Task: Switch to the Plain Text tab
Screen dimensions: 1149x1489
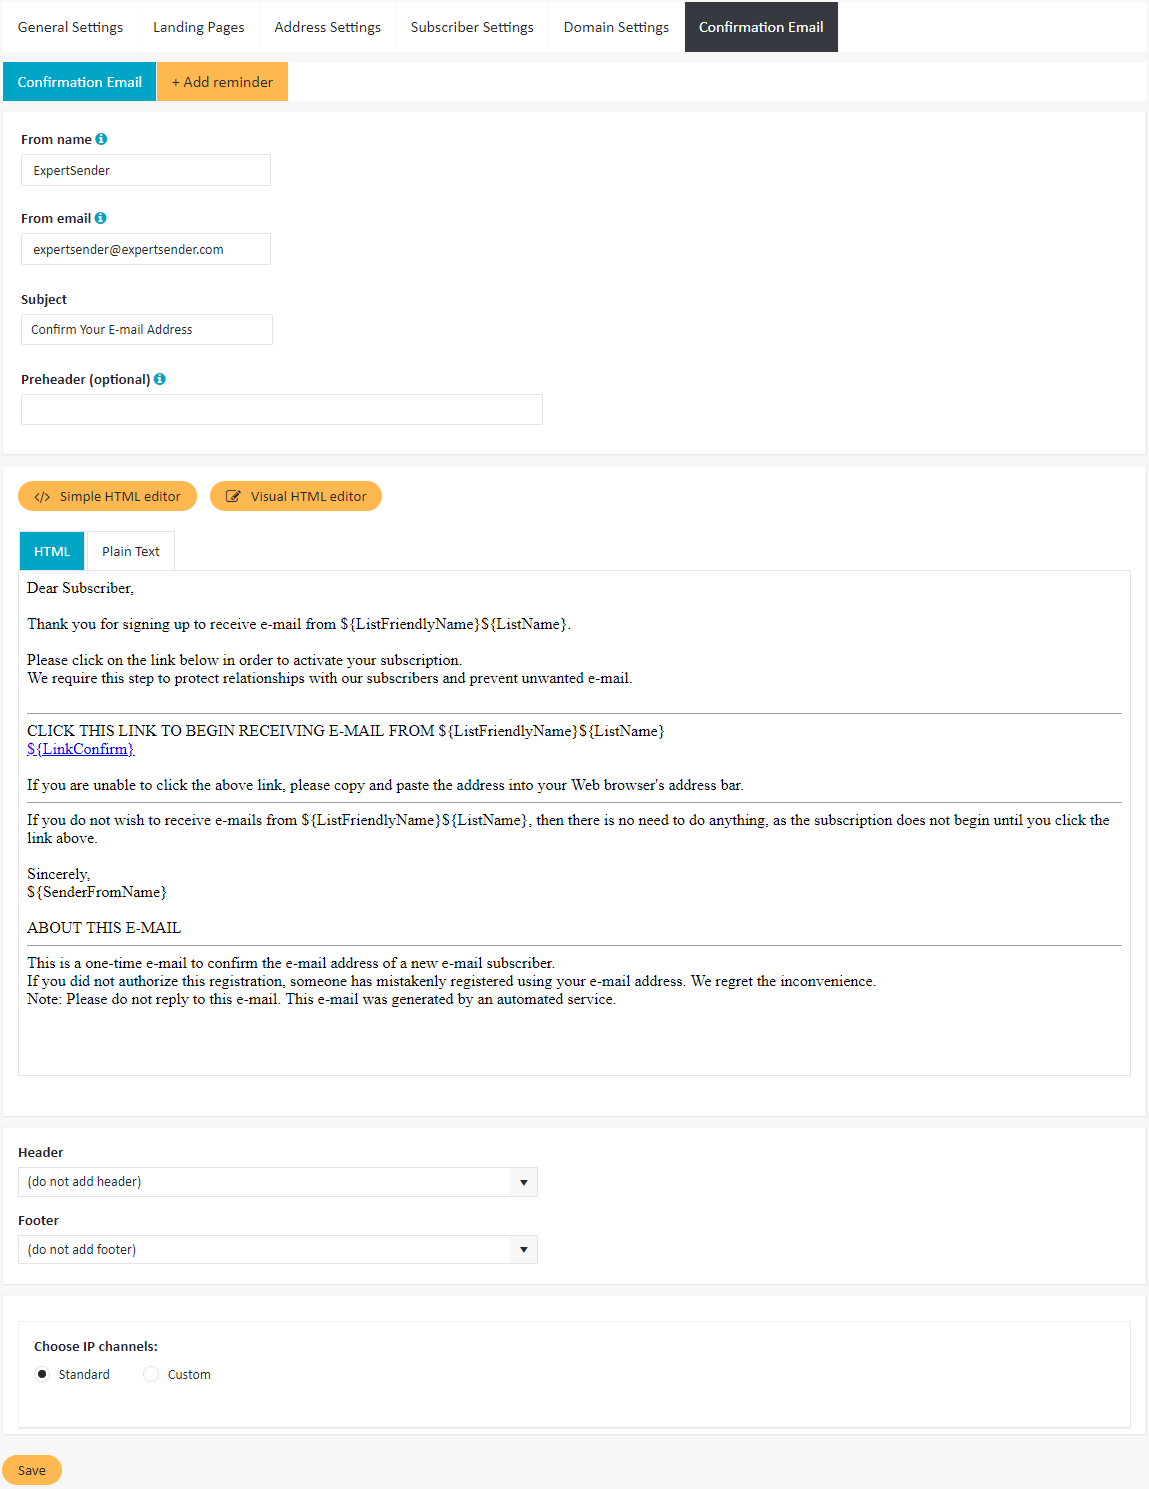Action: click(131, 551)
